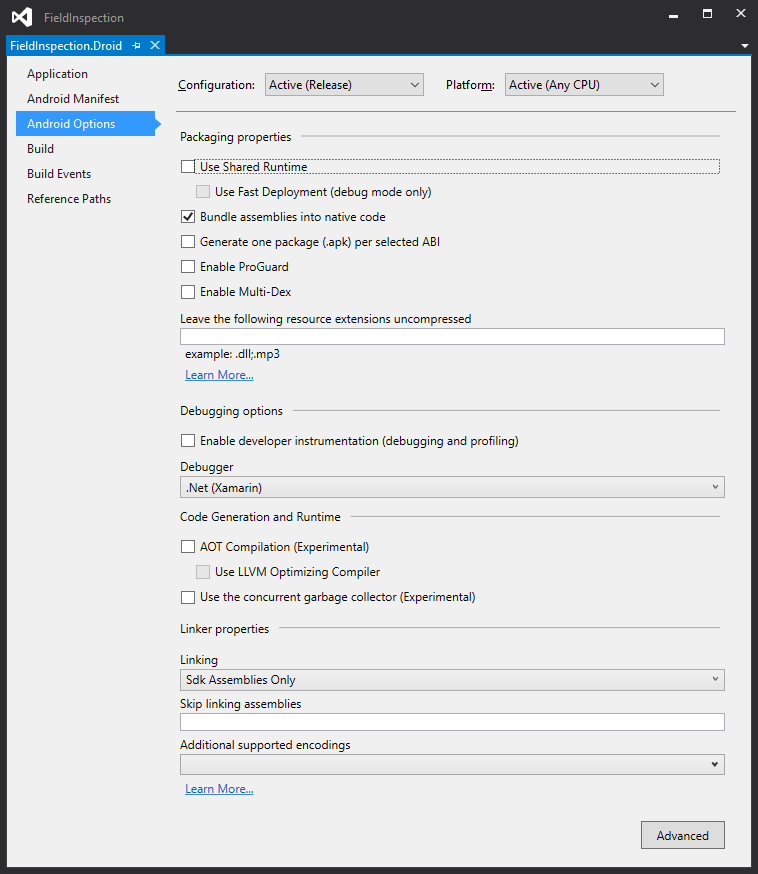Click the Advanced button

pyautogui.click(x=683, y=835)
